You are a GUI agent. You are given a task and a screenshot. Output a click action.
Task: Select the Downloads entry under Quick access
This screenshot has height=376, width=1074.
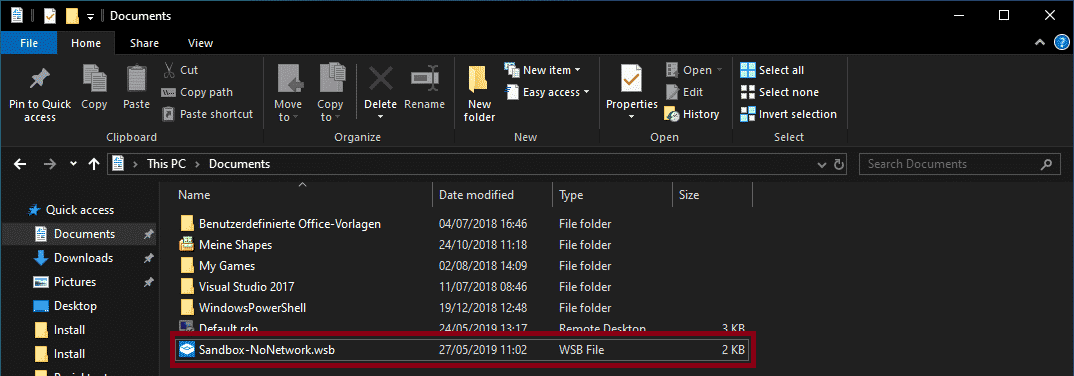pyautogui.click(x=84, y=258)
